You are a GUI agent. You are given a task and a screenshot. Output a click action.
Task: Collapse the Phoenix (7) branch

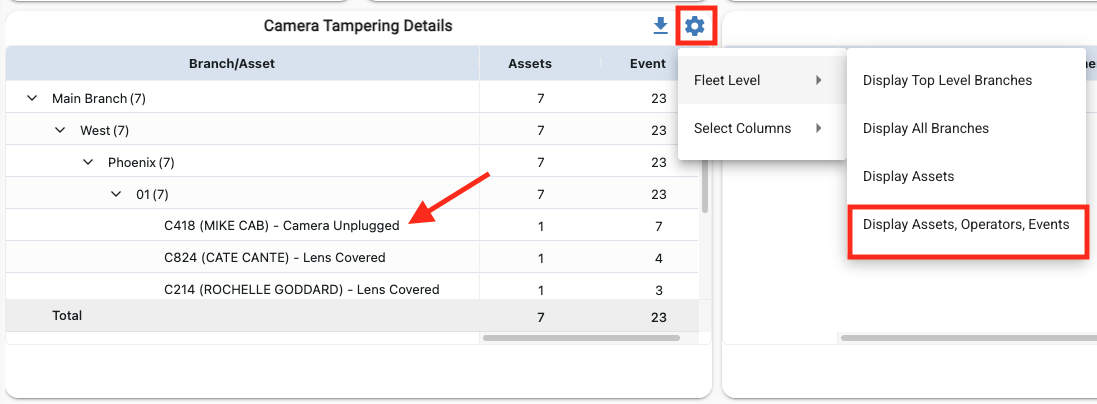click(x=88, y=162)
